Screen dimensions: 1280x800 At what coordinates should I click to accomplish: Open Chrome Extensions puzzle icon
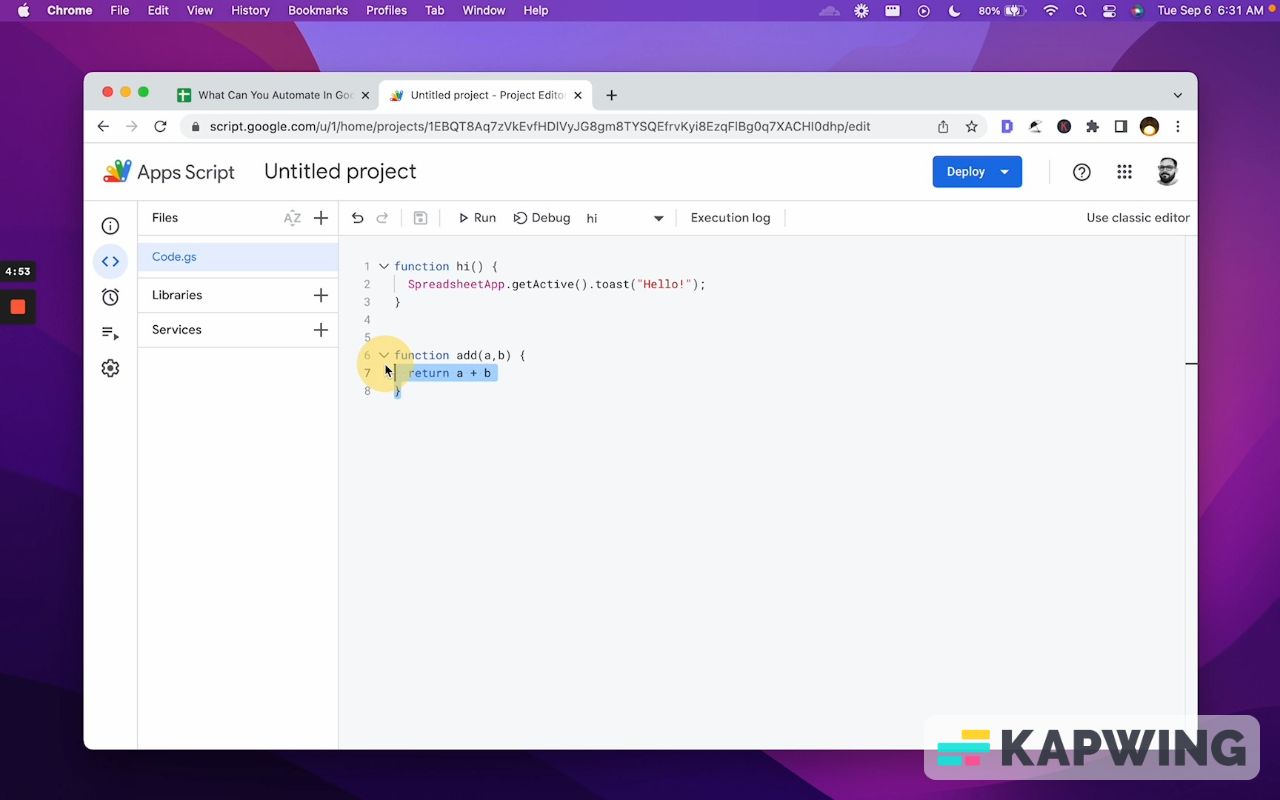[1092, 126]
